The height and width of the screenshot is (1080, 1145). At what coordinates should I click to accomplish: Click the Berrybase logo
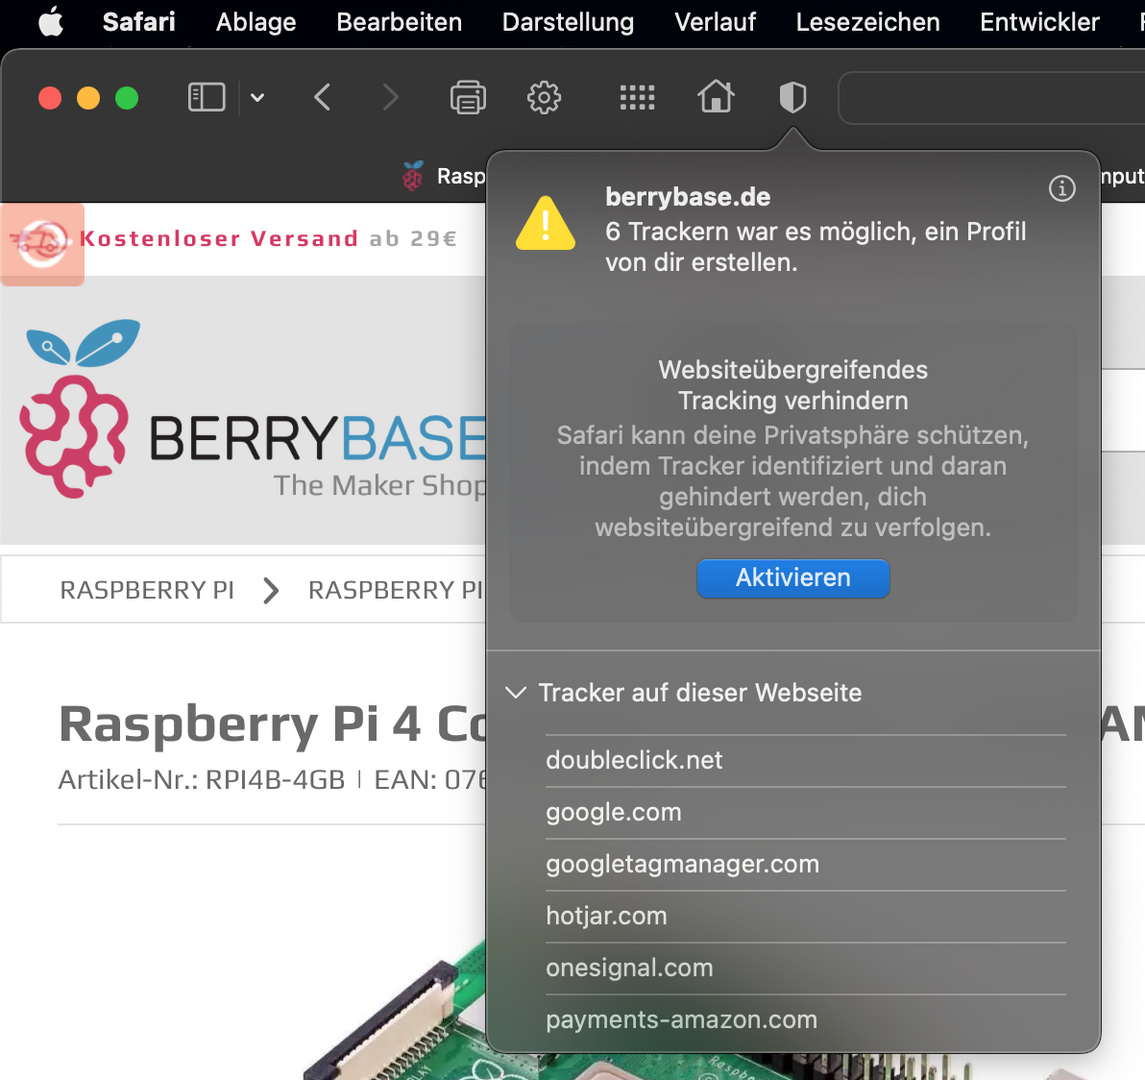pos(253,409)
